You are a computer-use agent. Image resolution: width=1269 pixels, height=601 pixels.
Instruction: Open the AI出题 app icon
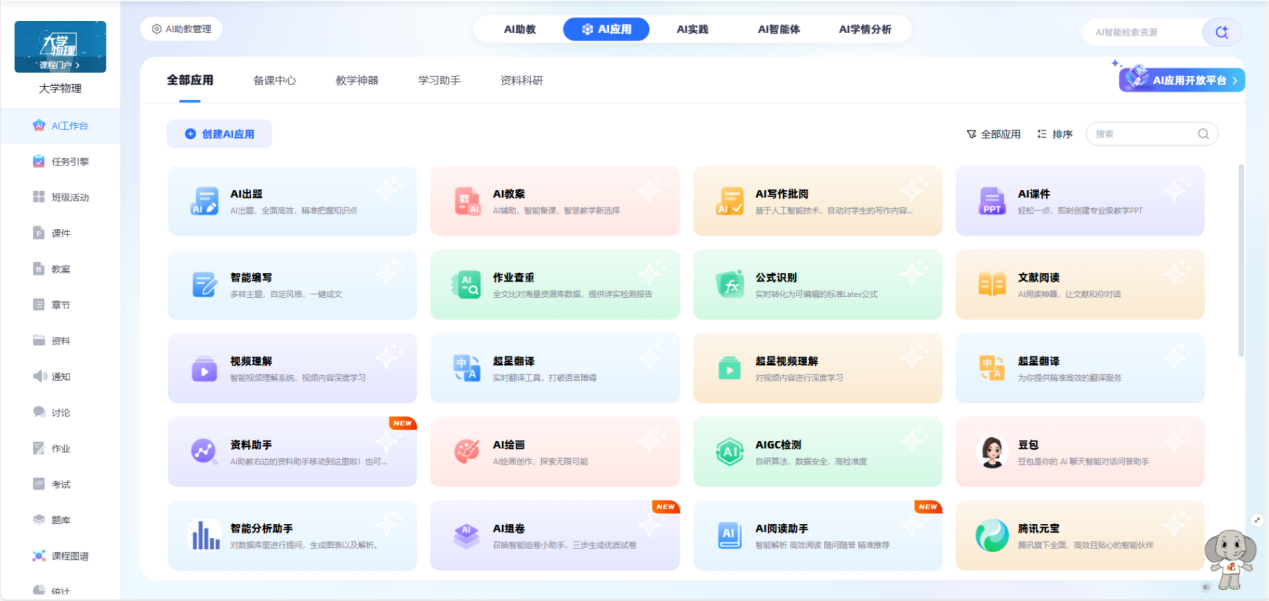click(x=204, y=201)
